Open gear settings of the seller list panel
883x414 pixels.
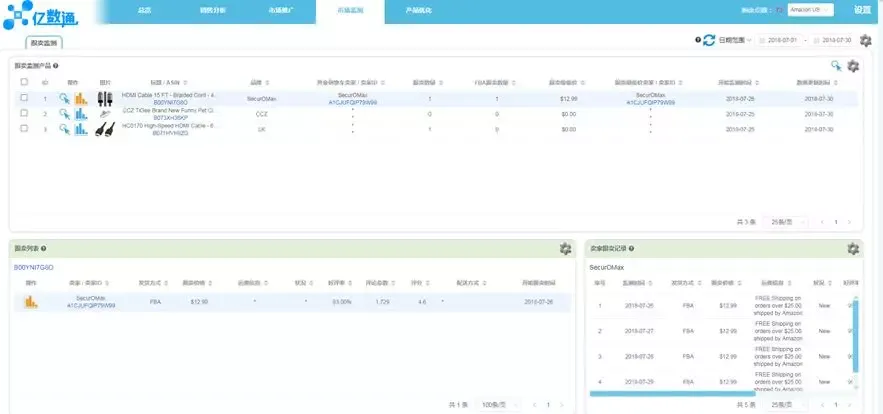point(565,248)
